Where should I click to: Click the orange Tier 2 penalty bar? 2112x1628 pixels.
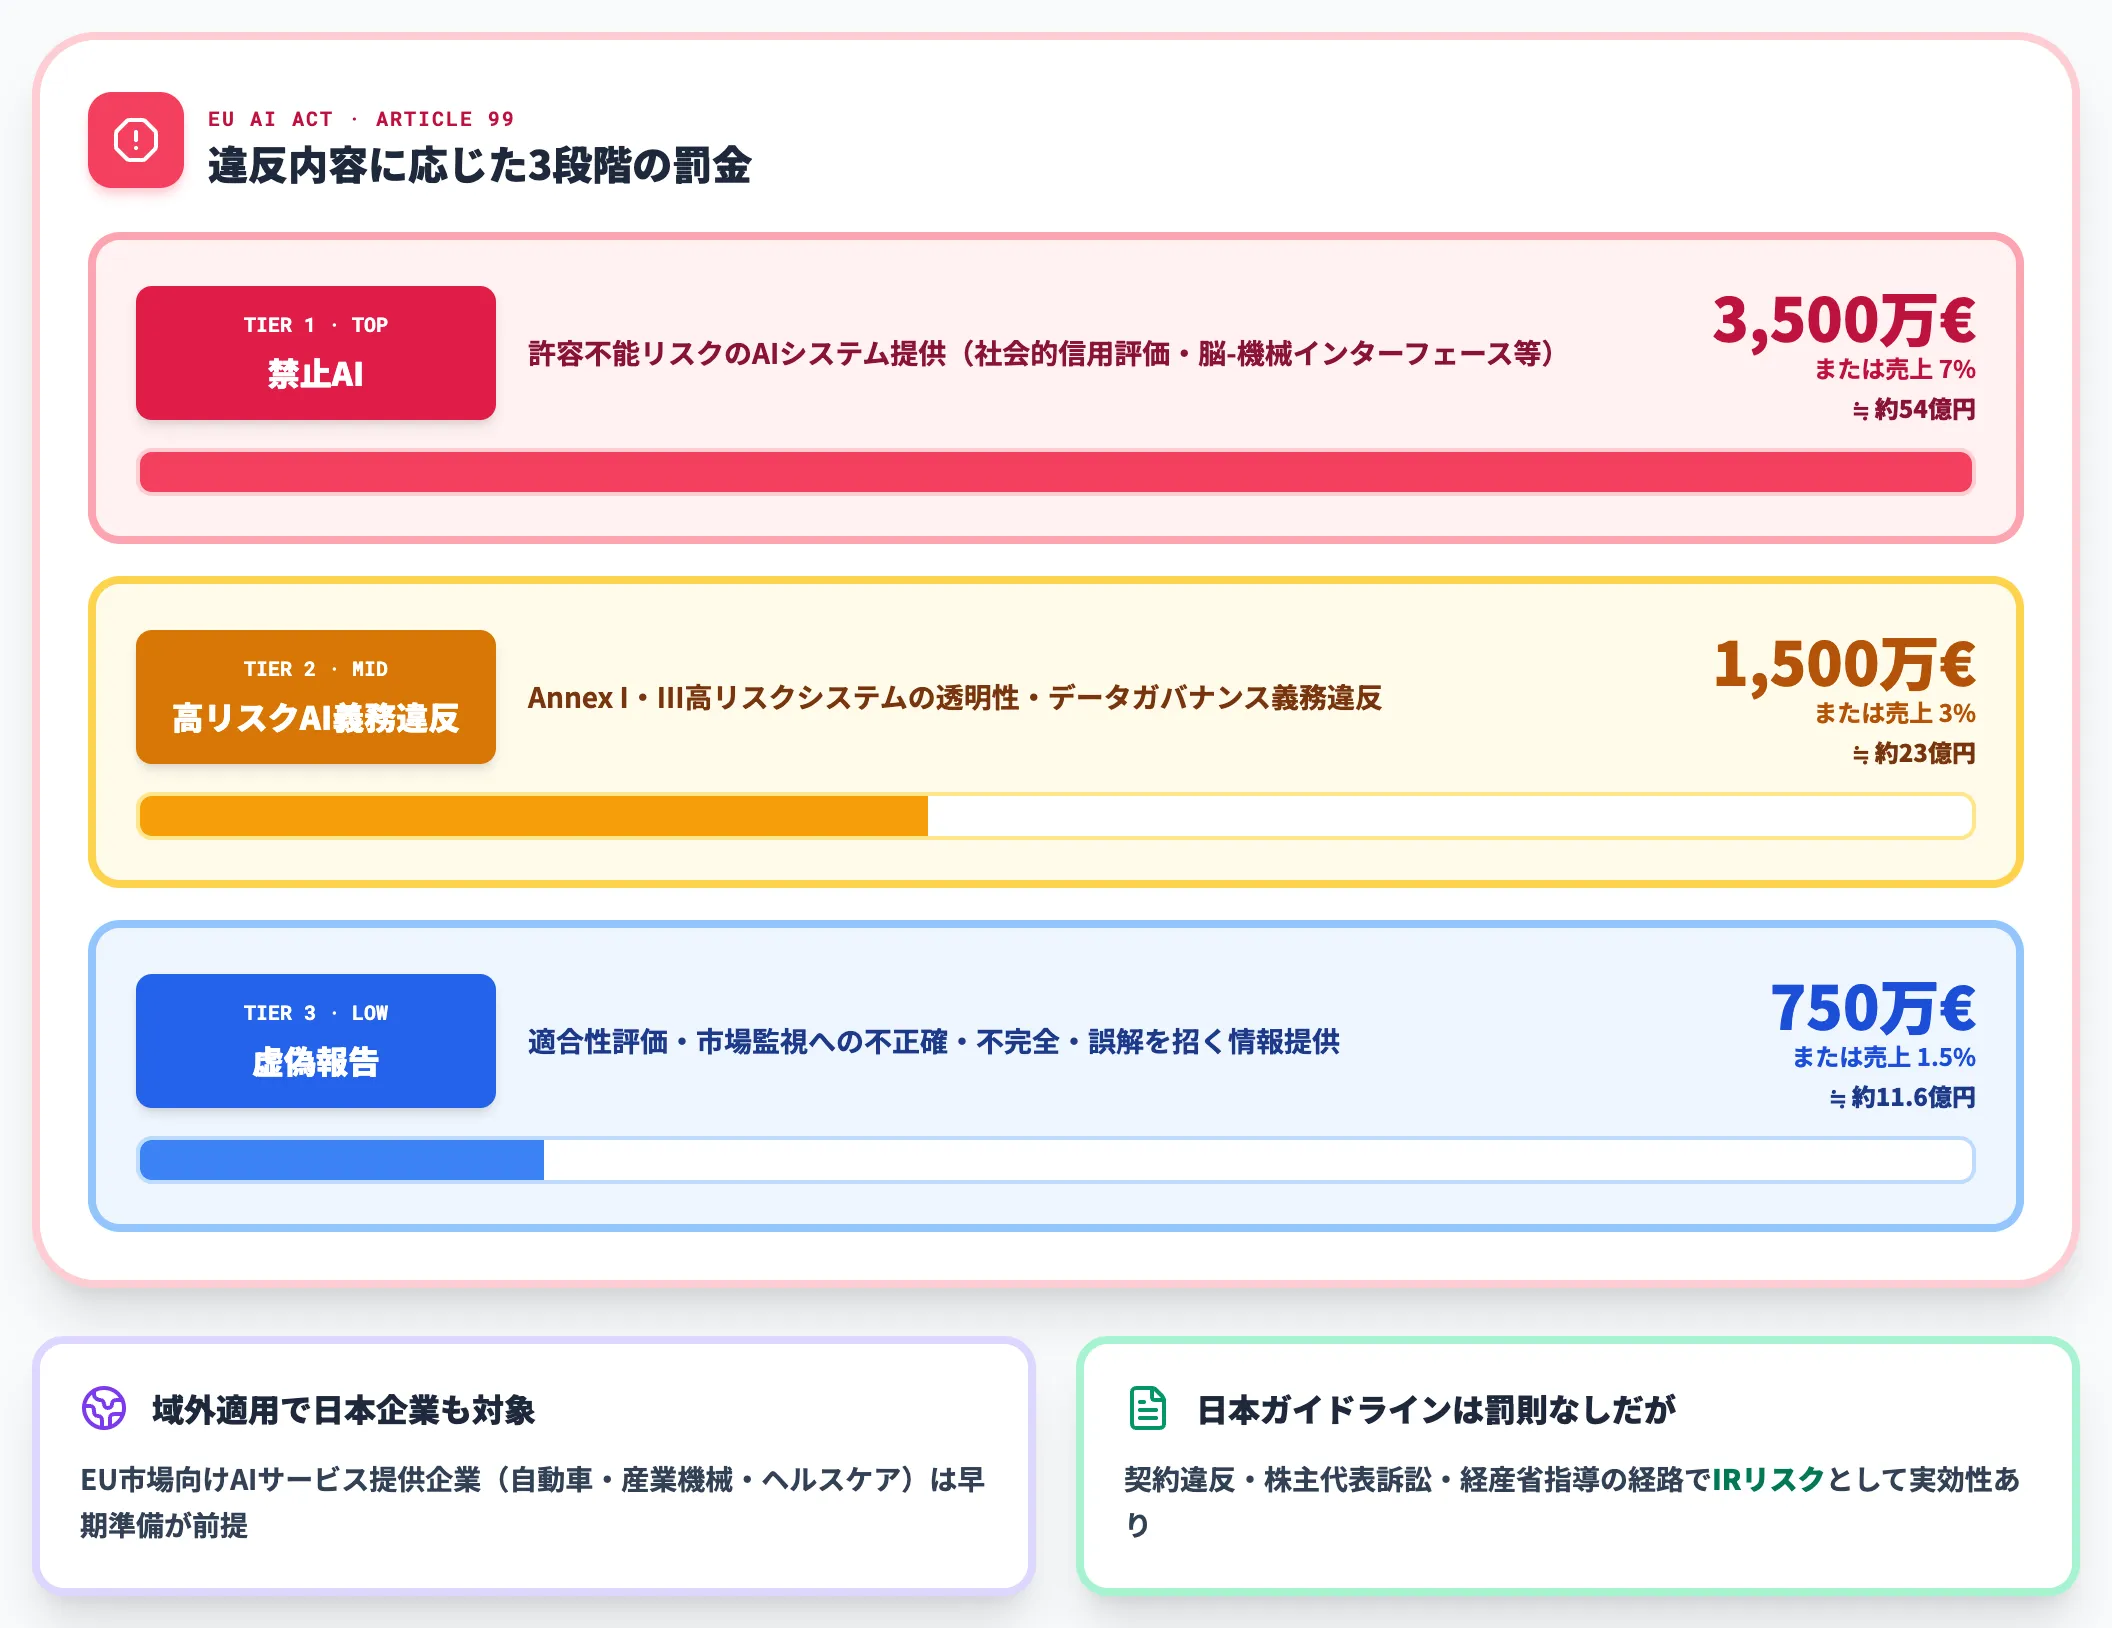point(534,816)
